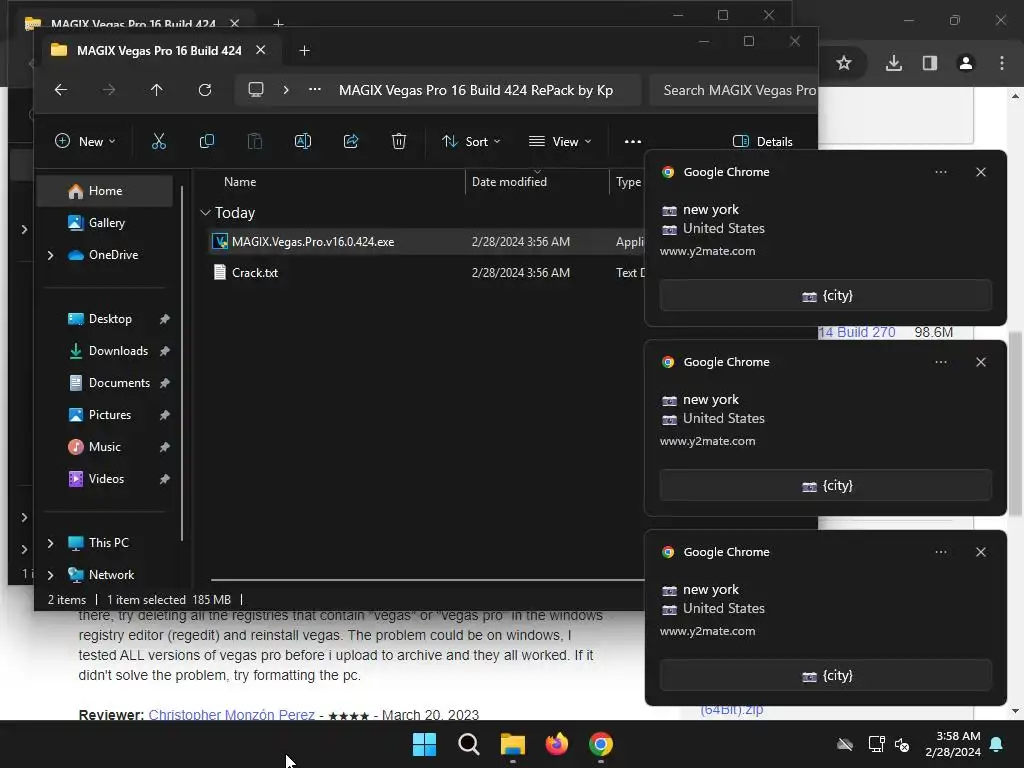Click the Cut icon in toolbar
Viewport: 1024px width, 768px height.
click(159, 141)
